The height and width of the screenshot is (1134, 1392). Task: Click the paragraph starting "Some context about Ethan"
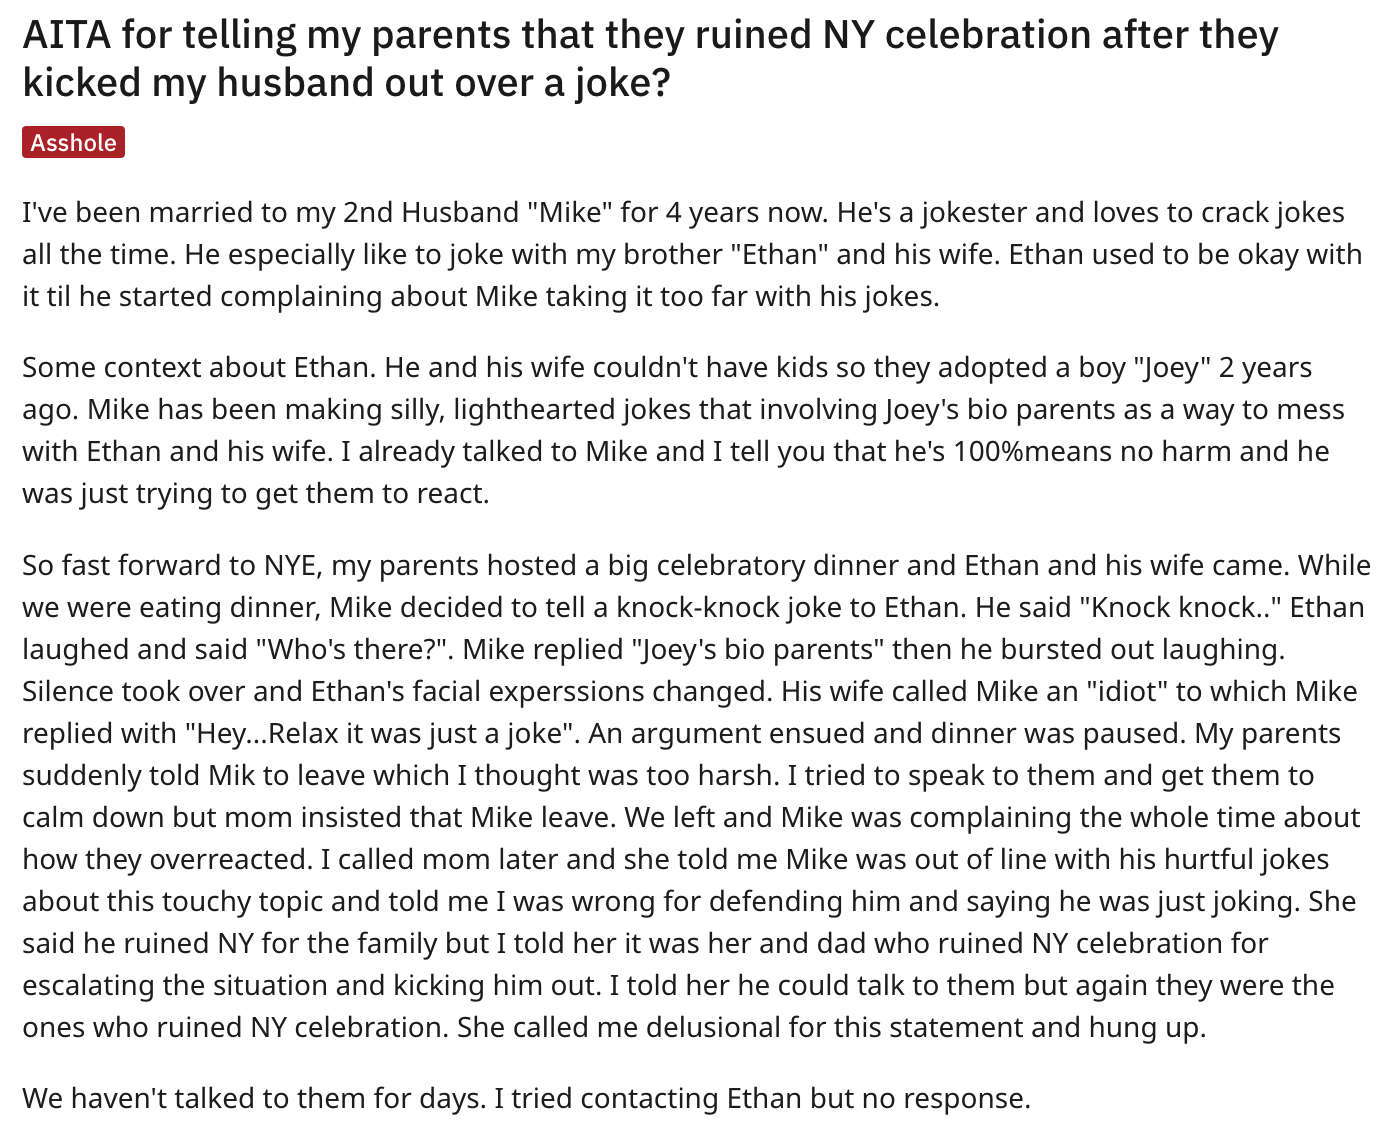pos(683,430)
